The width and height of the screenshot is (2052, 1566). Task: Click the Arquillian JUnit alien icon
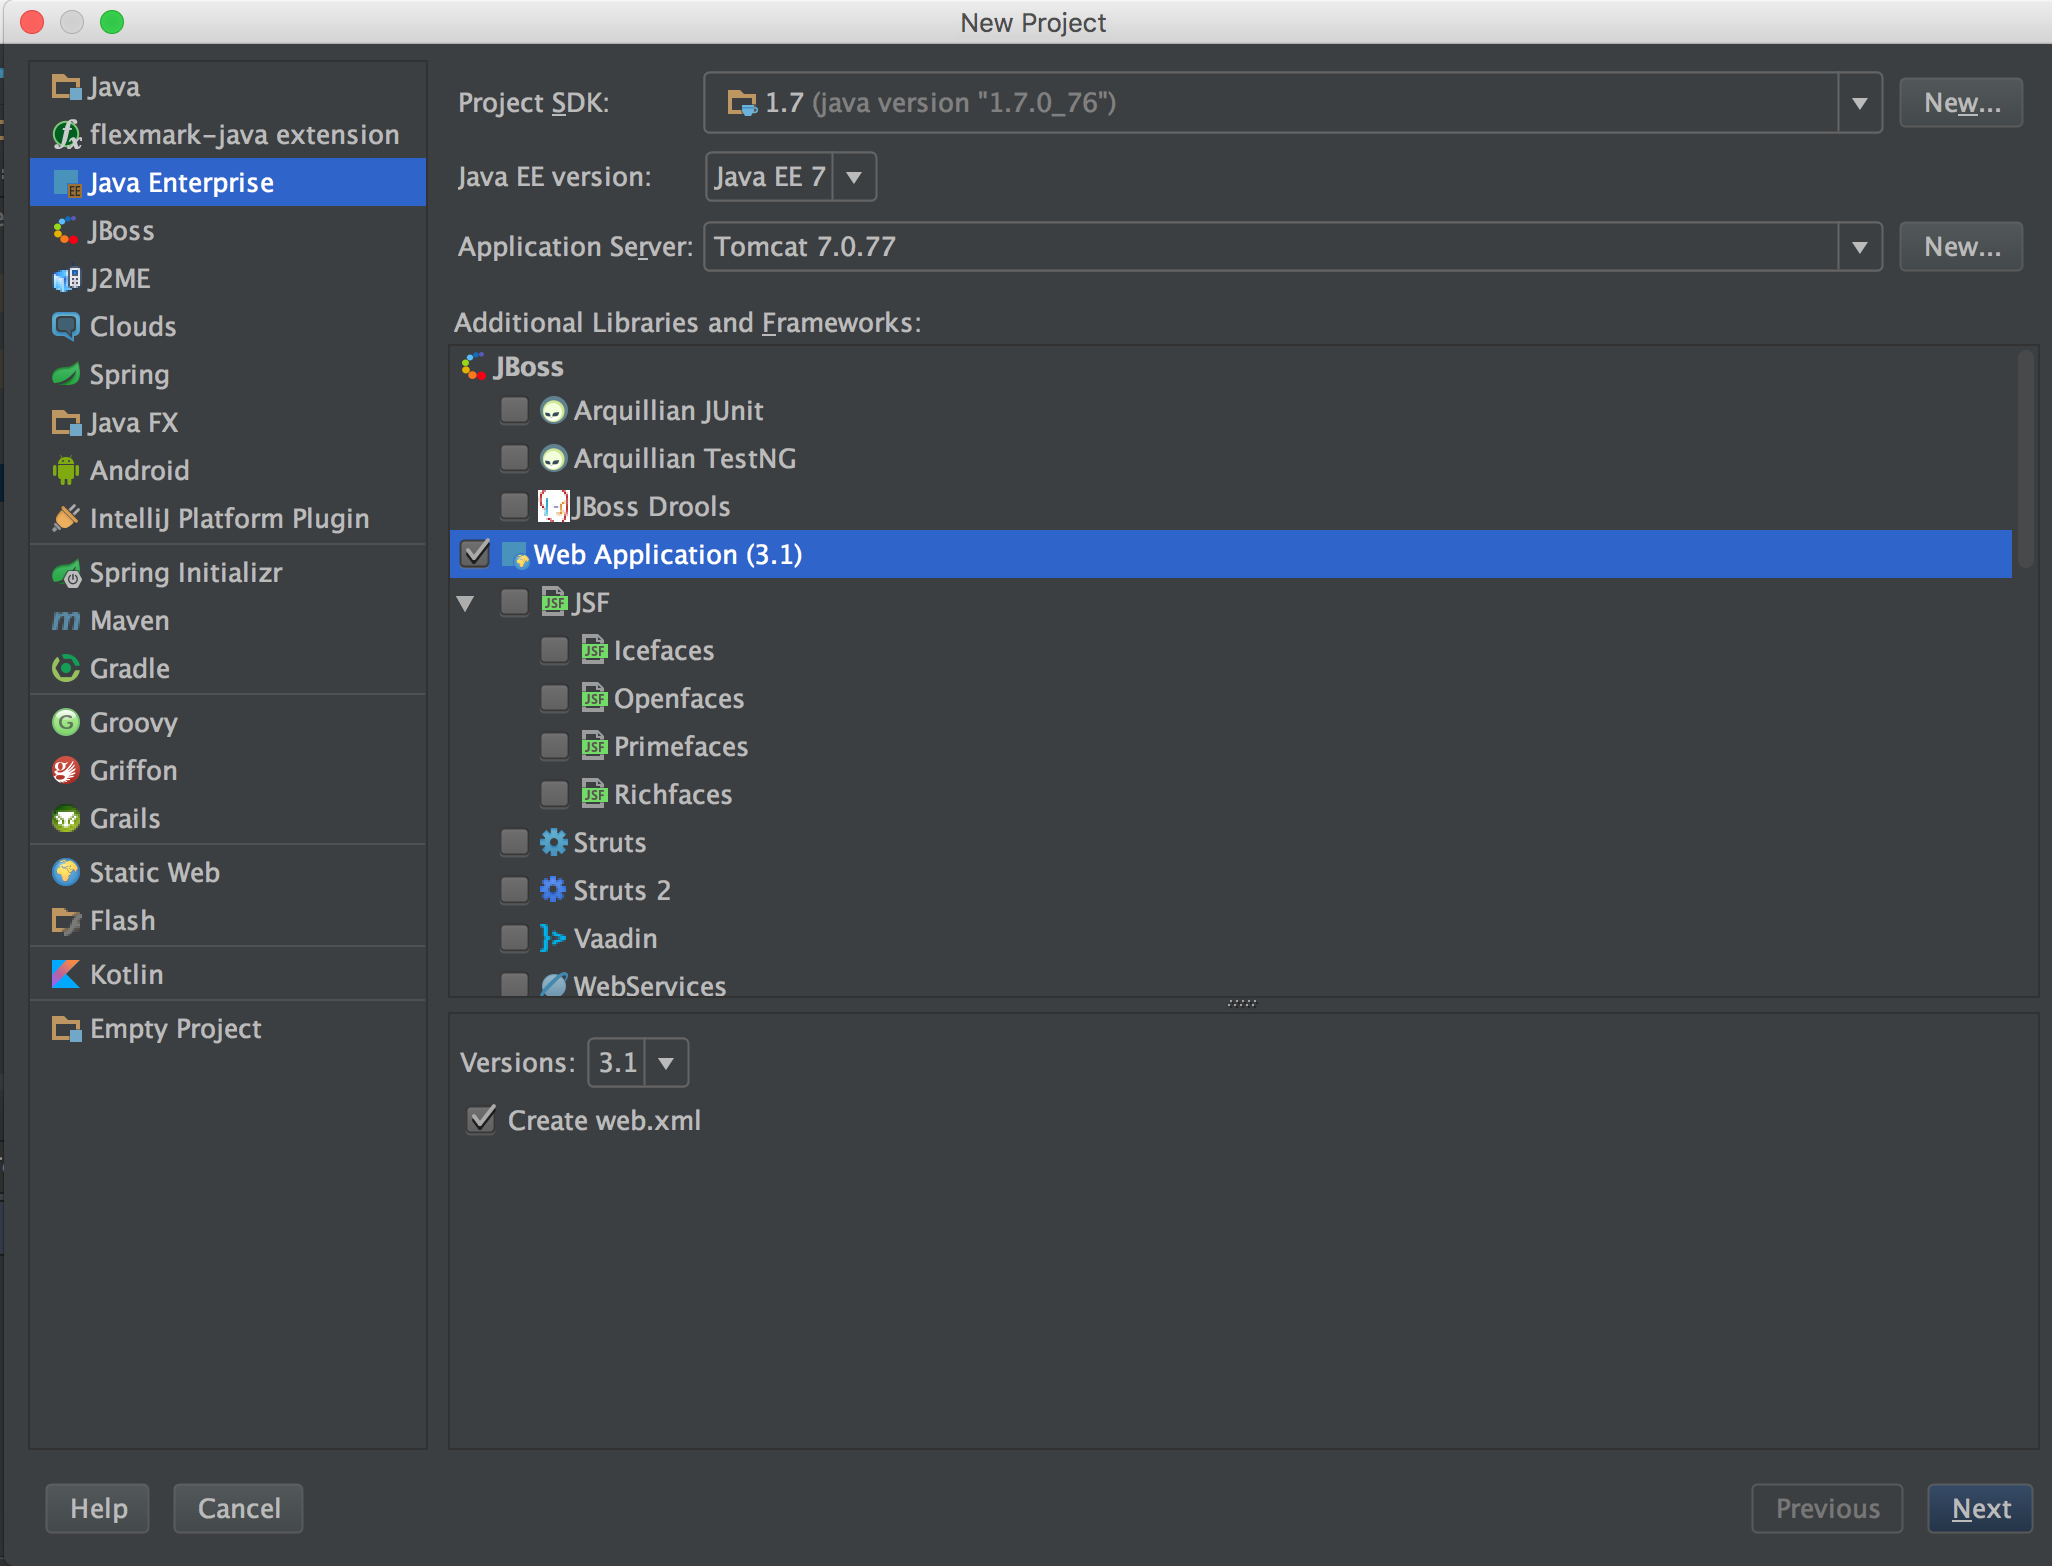point(553,411)
